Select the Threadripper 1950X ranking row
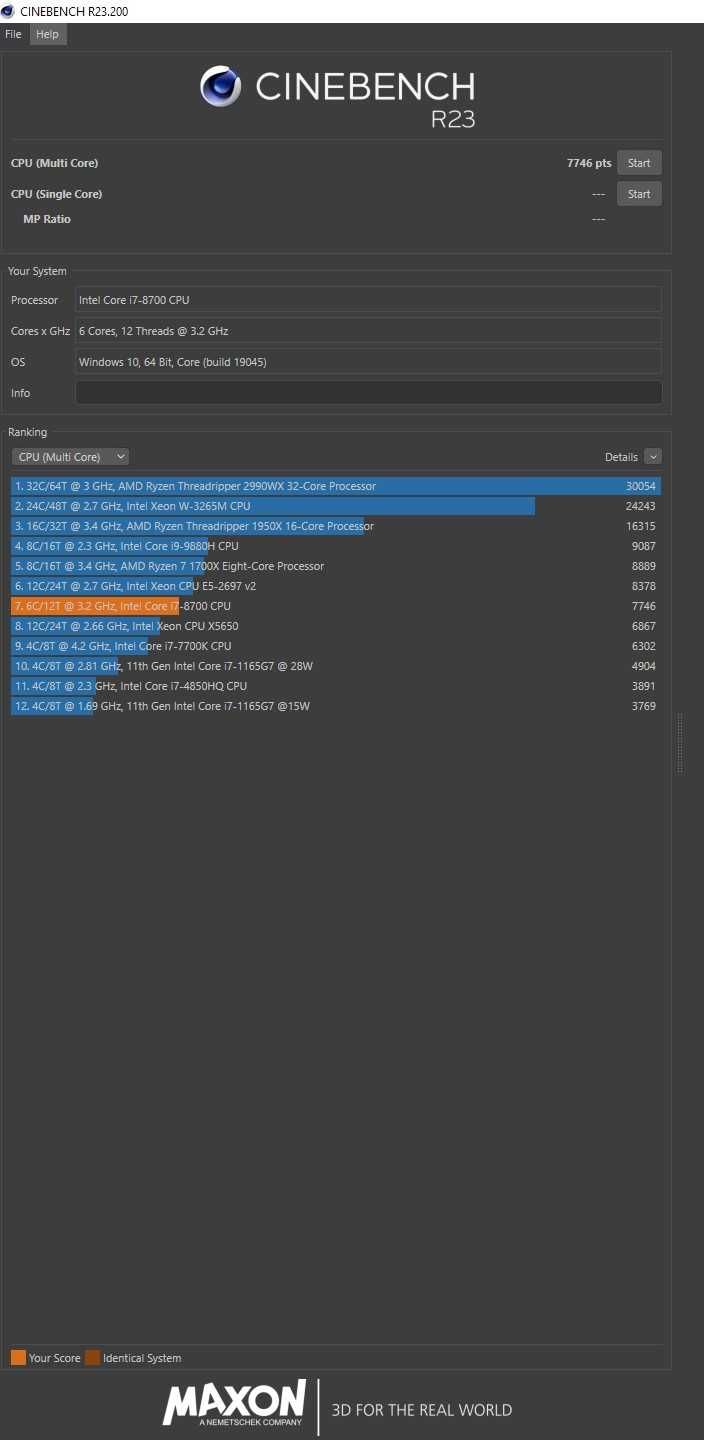This screenshot has width=704, height=1440. [x=336, y=526]
